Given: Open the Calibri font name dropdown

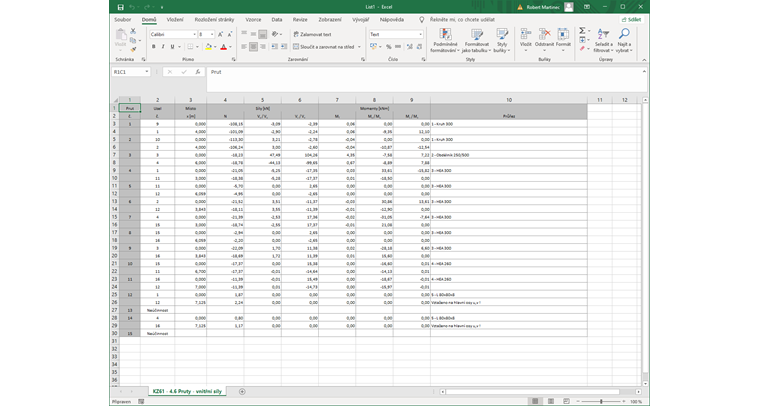Looking at the screenshot, I should [x=194, y=34].
